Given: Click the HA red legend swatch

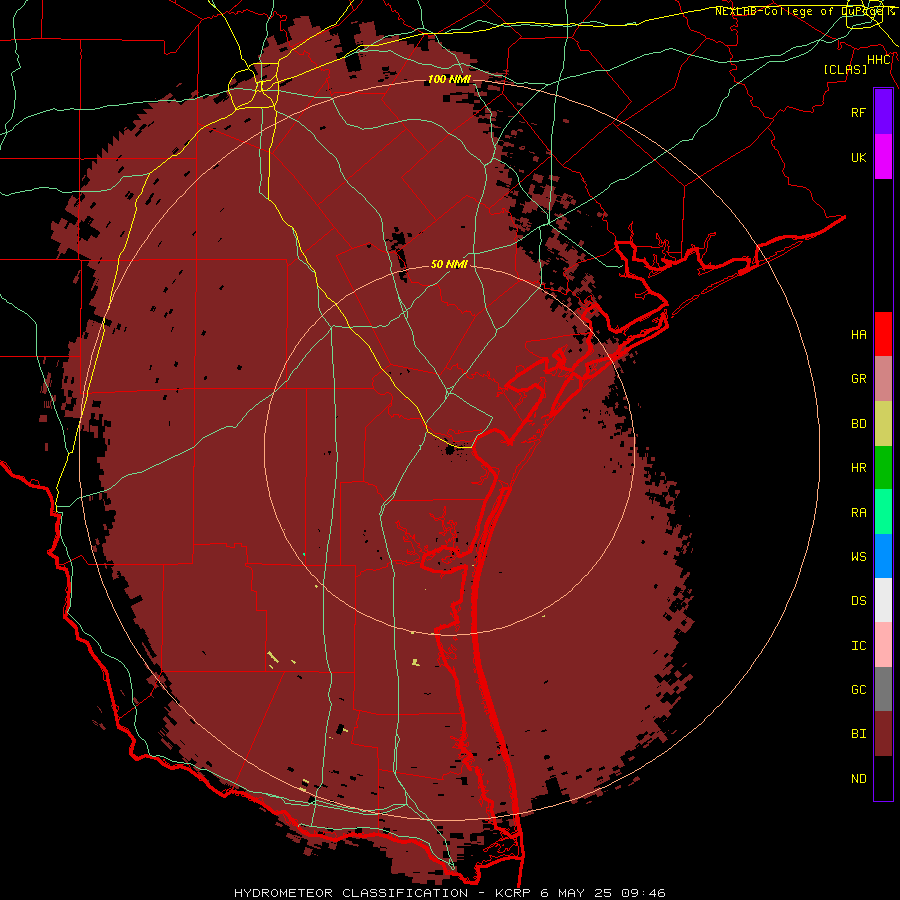Looking at the screenshot, I should tap(883, 334).
